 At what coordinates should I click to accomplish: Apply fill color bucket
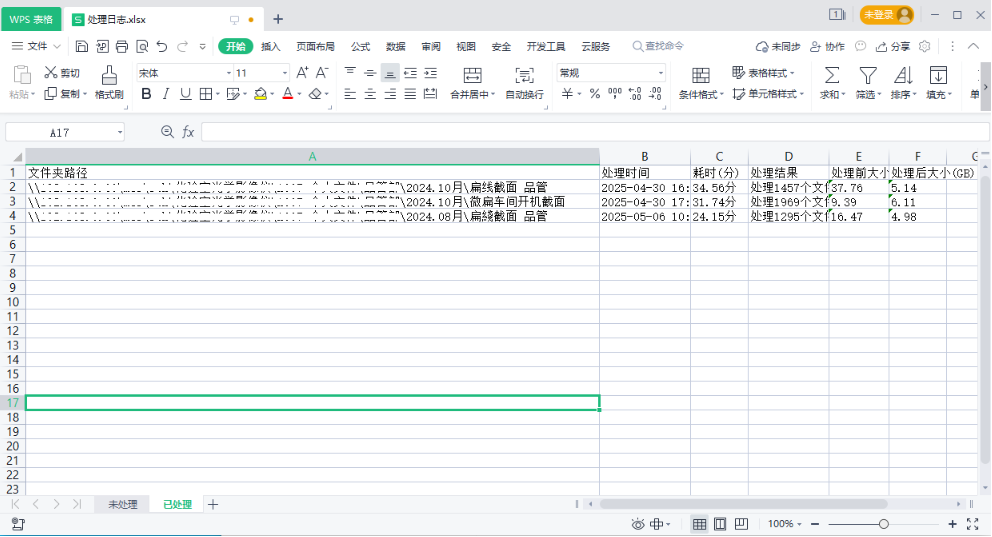point(260,94)
